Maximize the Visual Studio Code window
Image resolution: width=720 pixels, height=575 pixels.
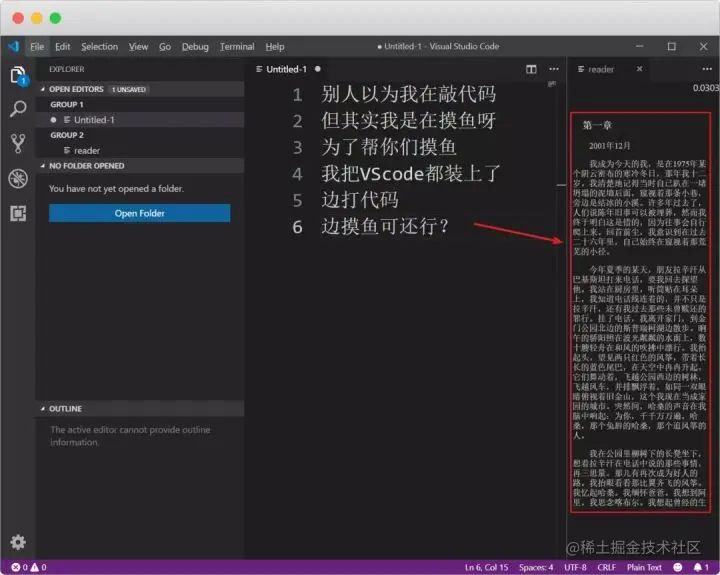pos(672,46)
